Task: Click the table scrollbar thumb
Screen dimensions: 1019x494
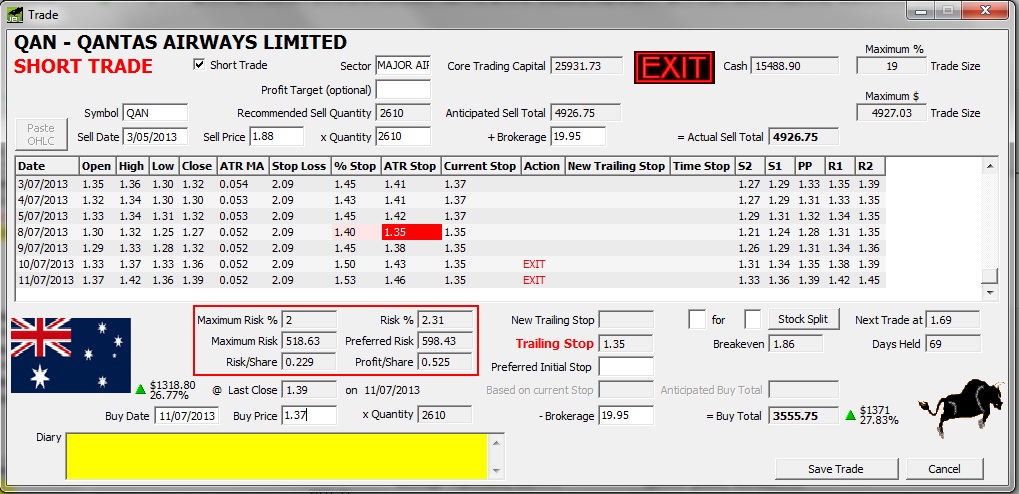Action: 990,276
